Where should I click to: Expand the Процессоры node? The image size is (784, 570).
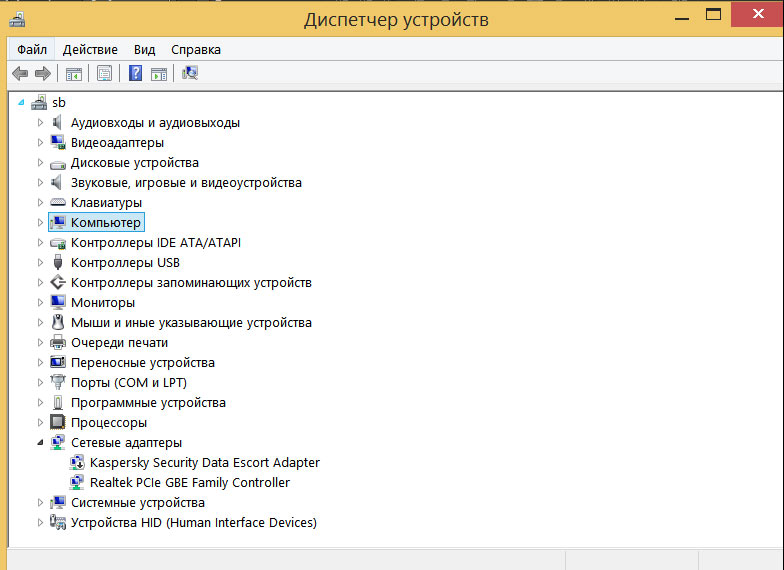(40, 422)
